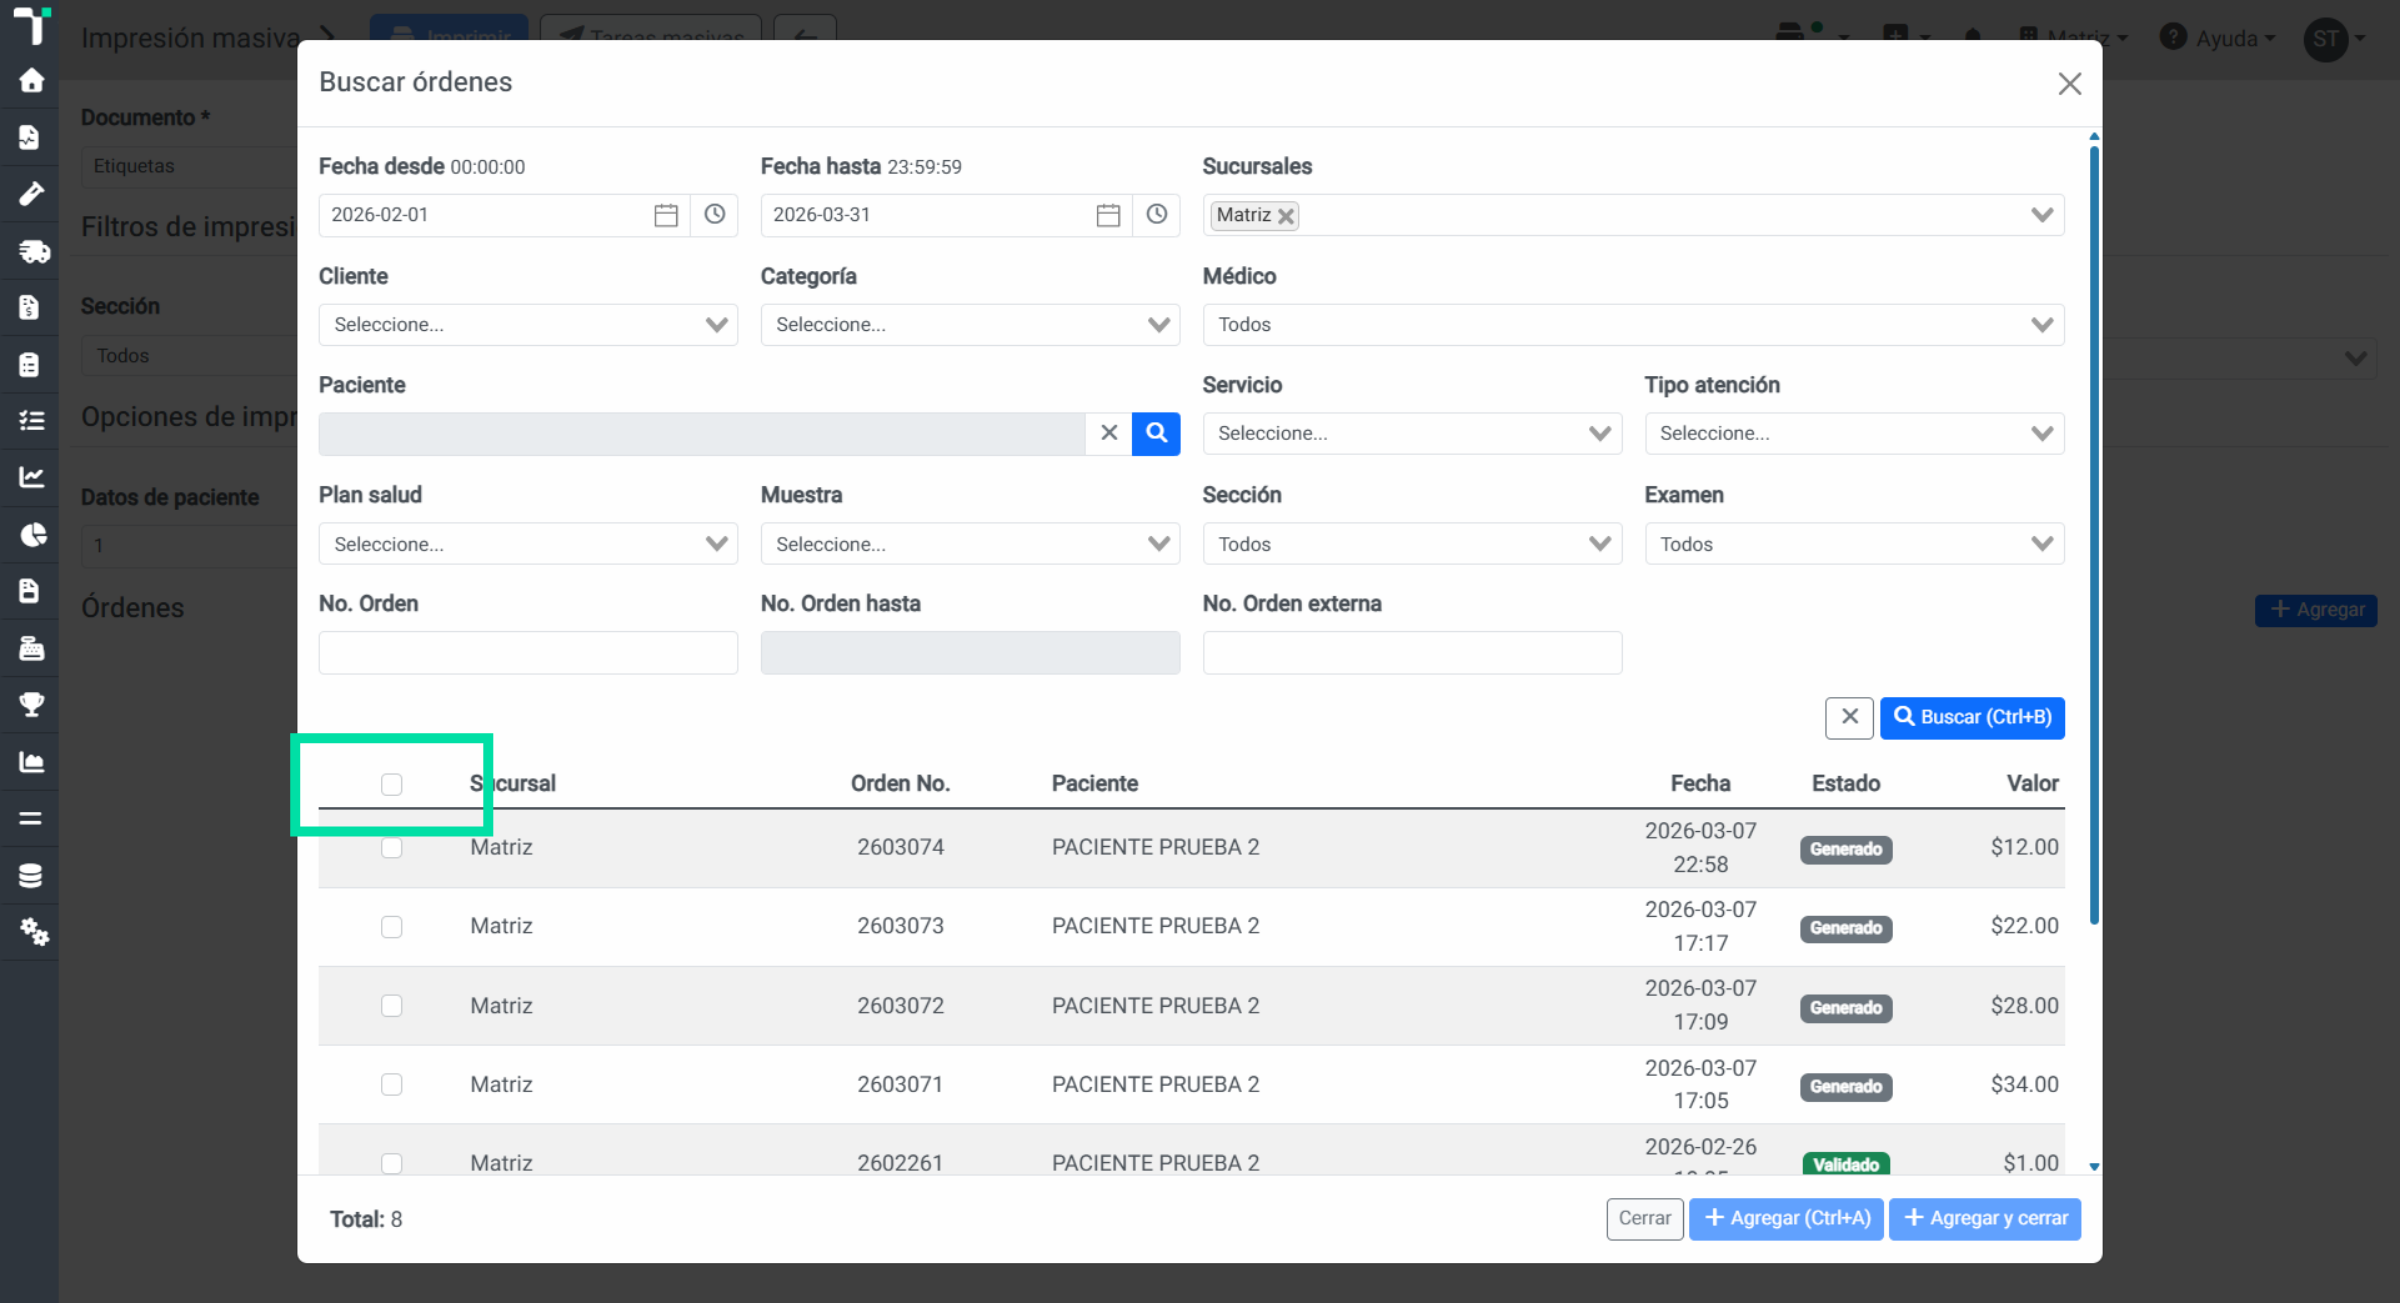Open the trophy icon in sidebar
The height and width of the screenshot is (1303, 2400).
30,705
